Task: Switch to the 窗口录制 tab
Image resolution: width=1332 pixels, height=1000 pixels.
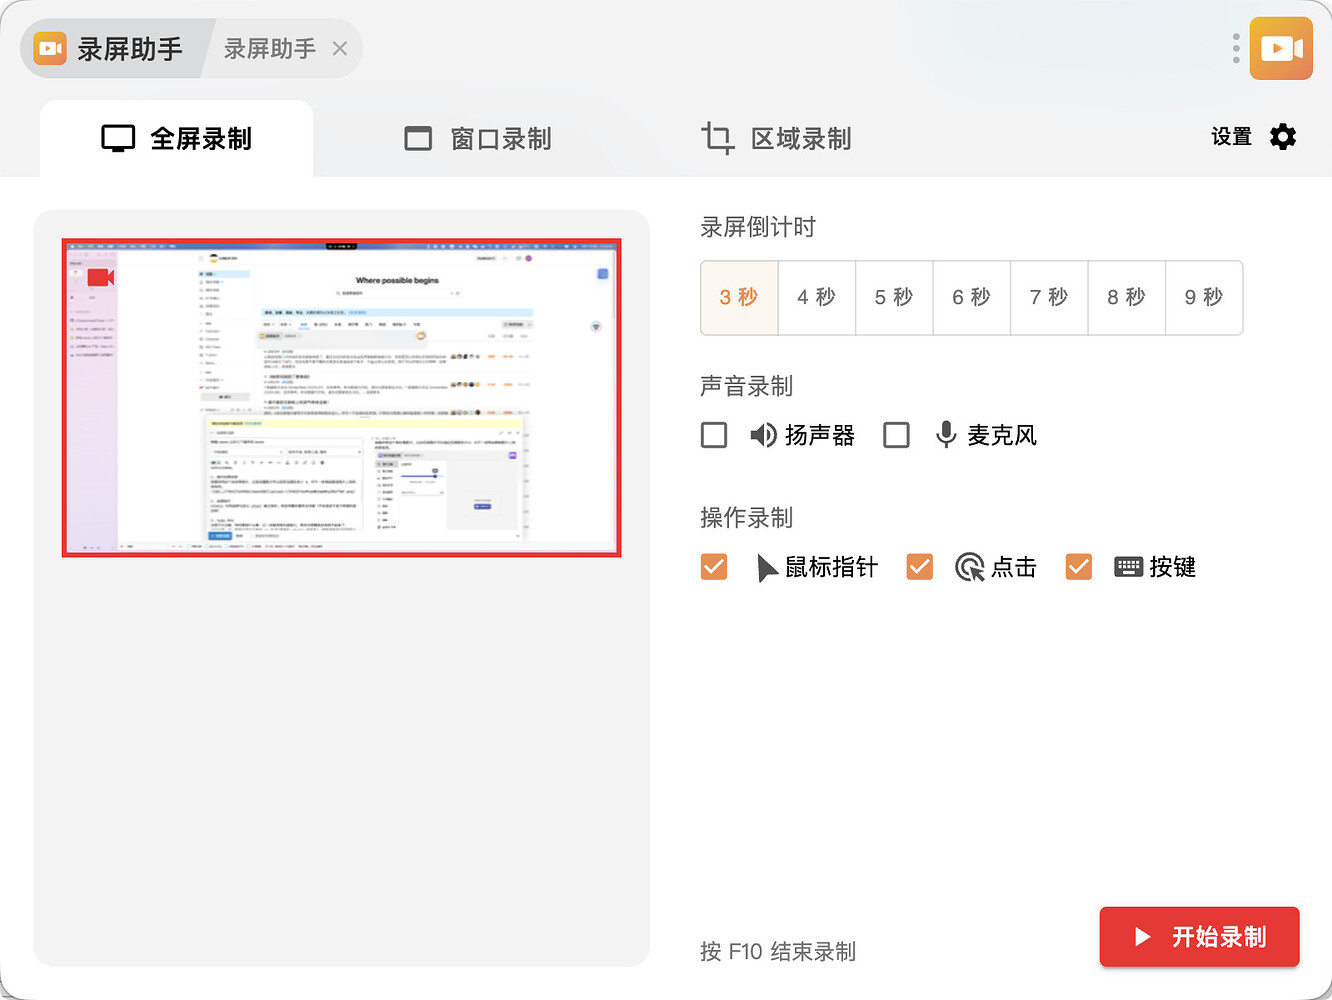Action: point(478,139)
